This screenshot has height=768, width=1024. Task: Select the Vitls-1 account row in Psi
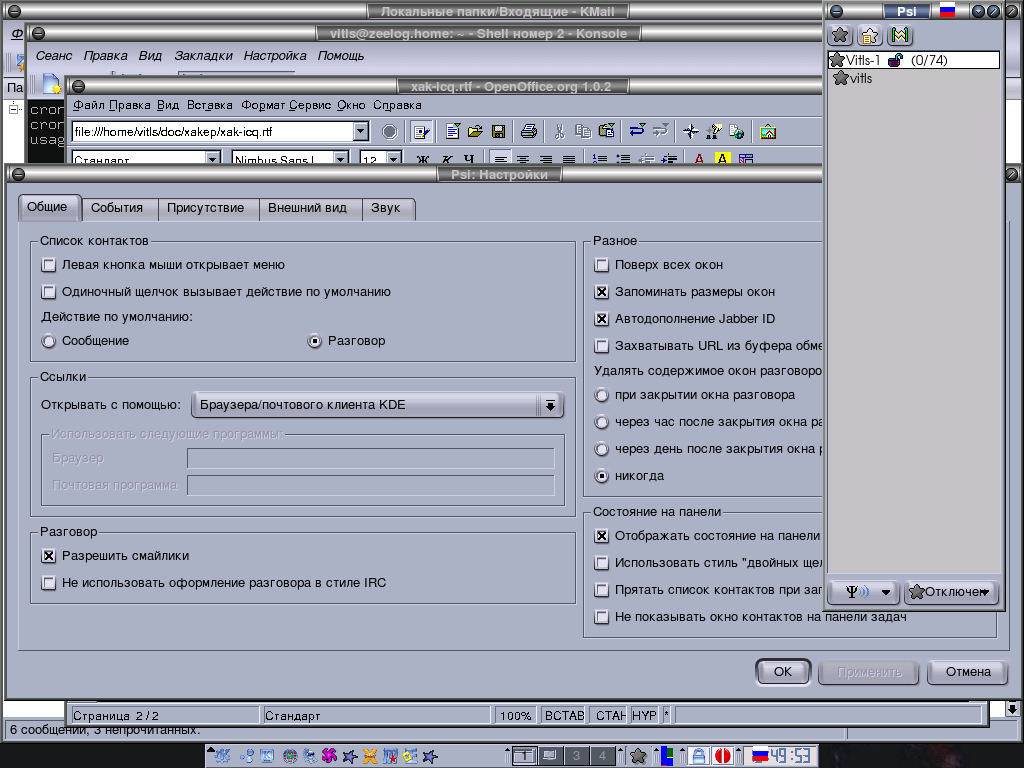(914, 60)
